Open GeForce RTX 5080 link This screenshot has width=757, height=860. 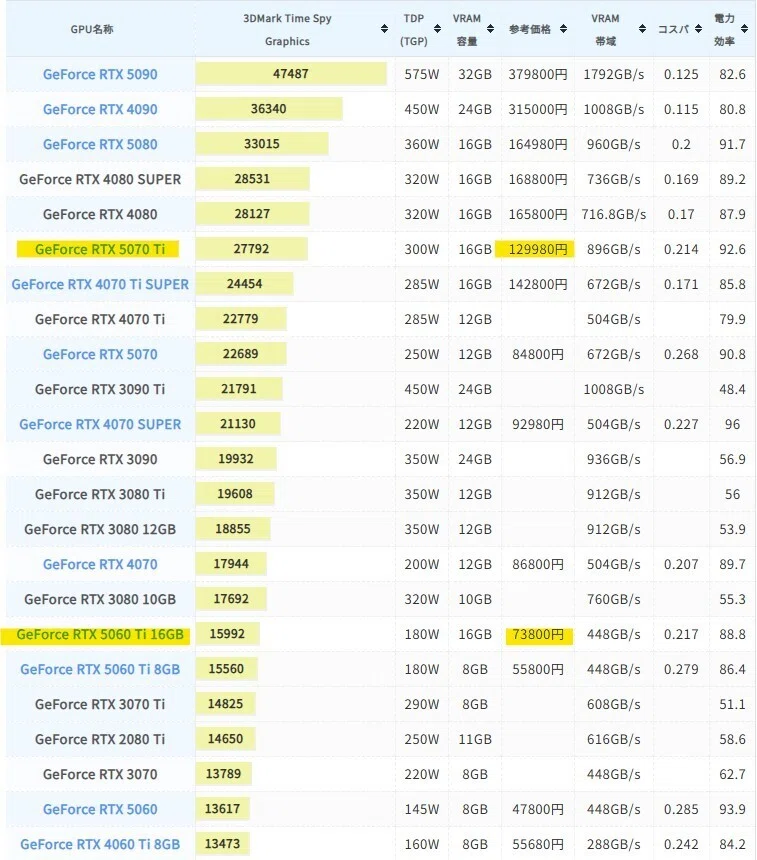coord(100,144)
